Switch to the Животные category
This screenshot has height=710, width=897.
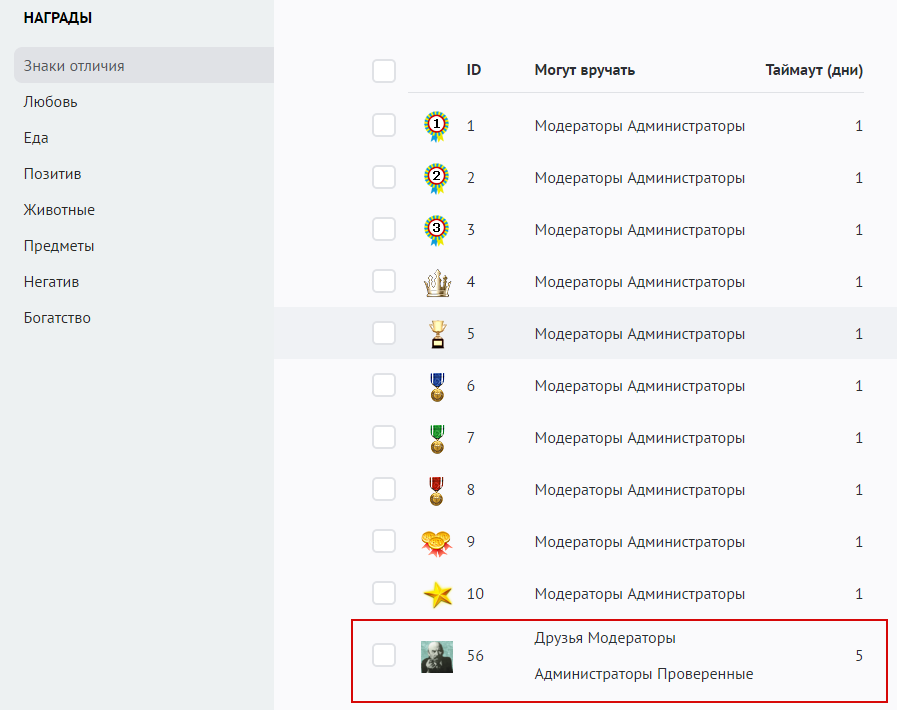60,210
